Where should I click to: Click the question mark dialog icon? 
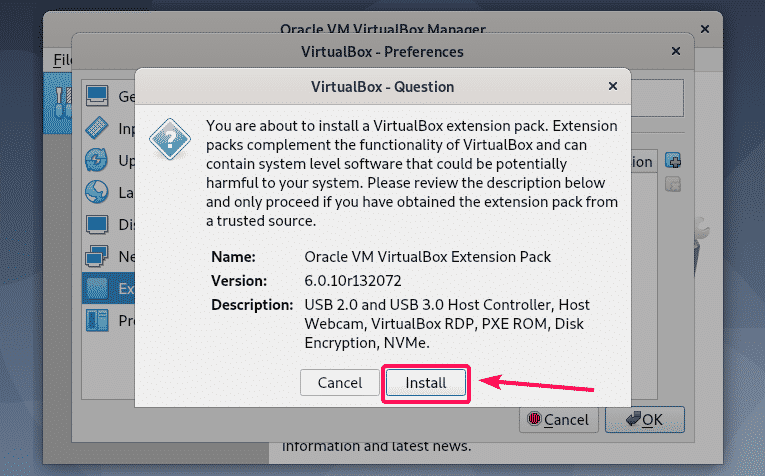[x=169, y=137]
